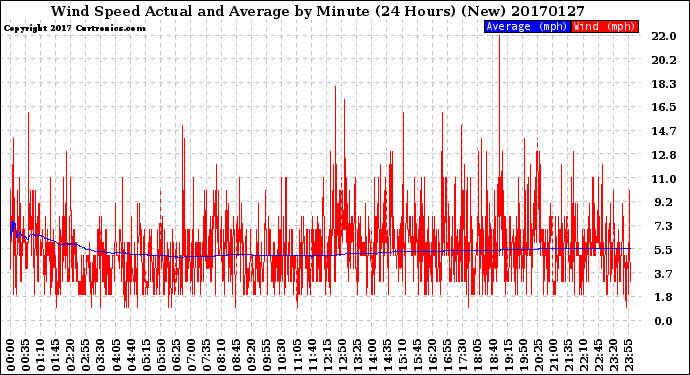Image resolution: width=690 pixels, height=375 pixels.
Task: Select the 0.0 y-axis label
Action: tap(664, 321)
